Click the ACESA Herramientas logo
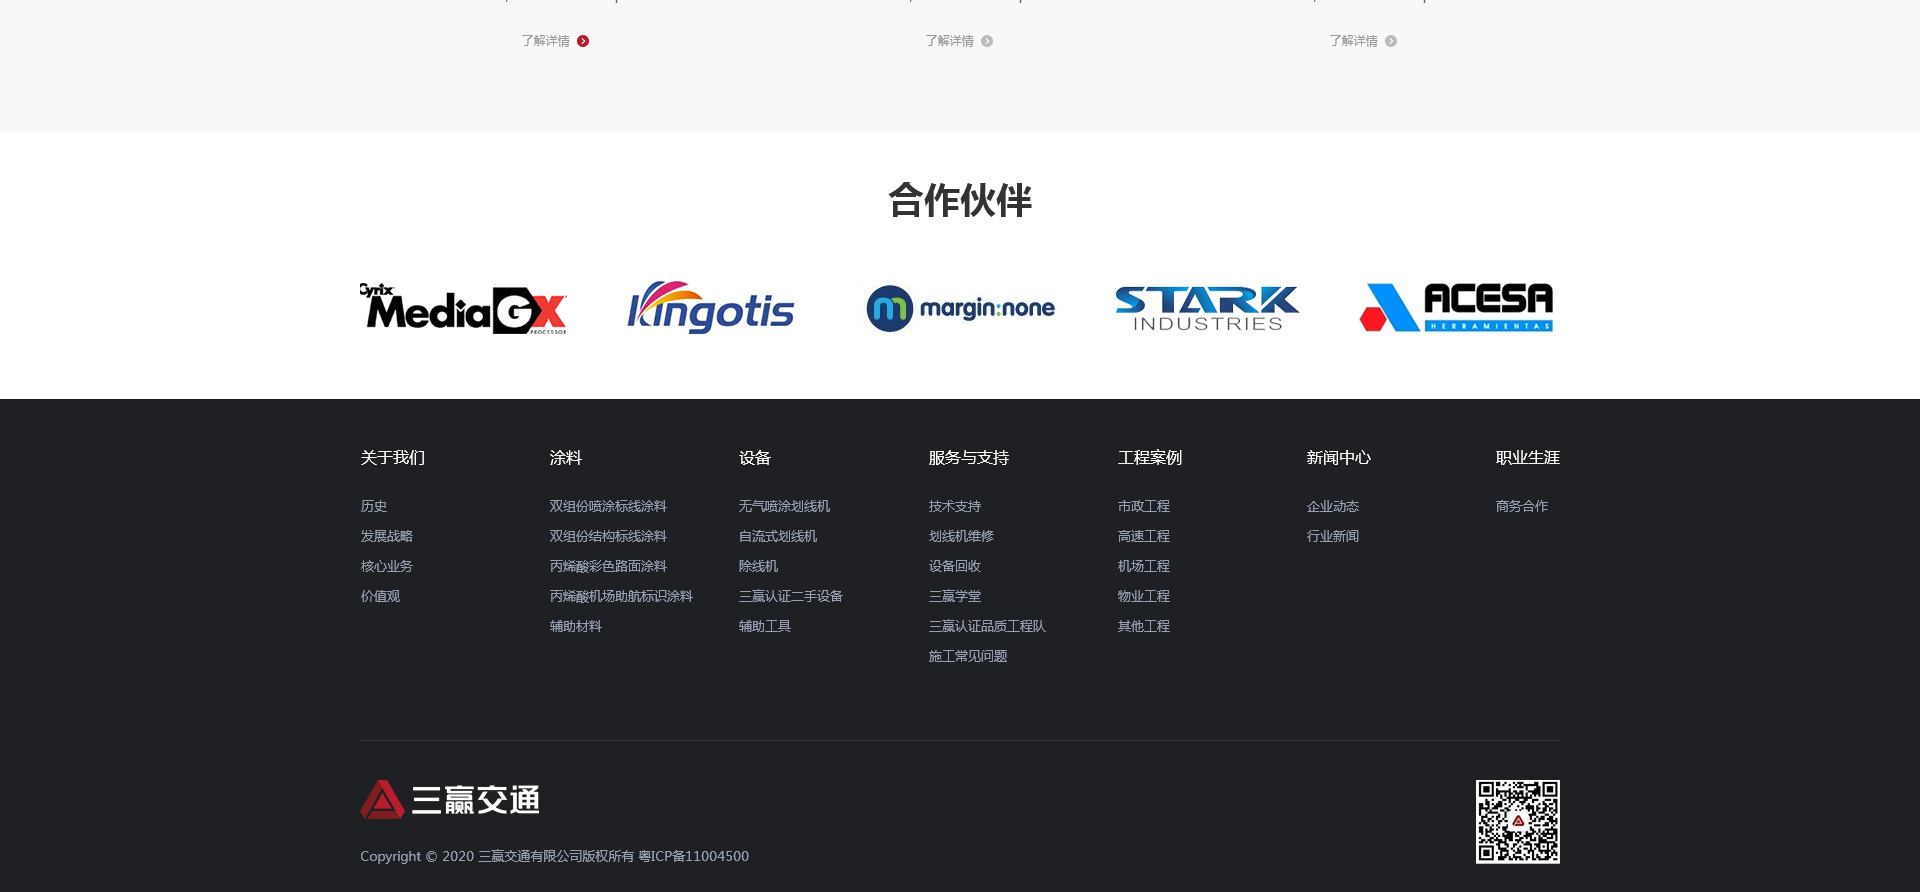 (x=1456, y=308)
